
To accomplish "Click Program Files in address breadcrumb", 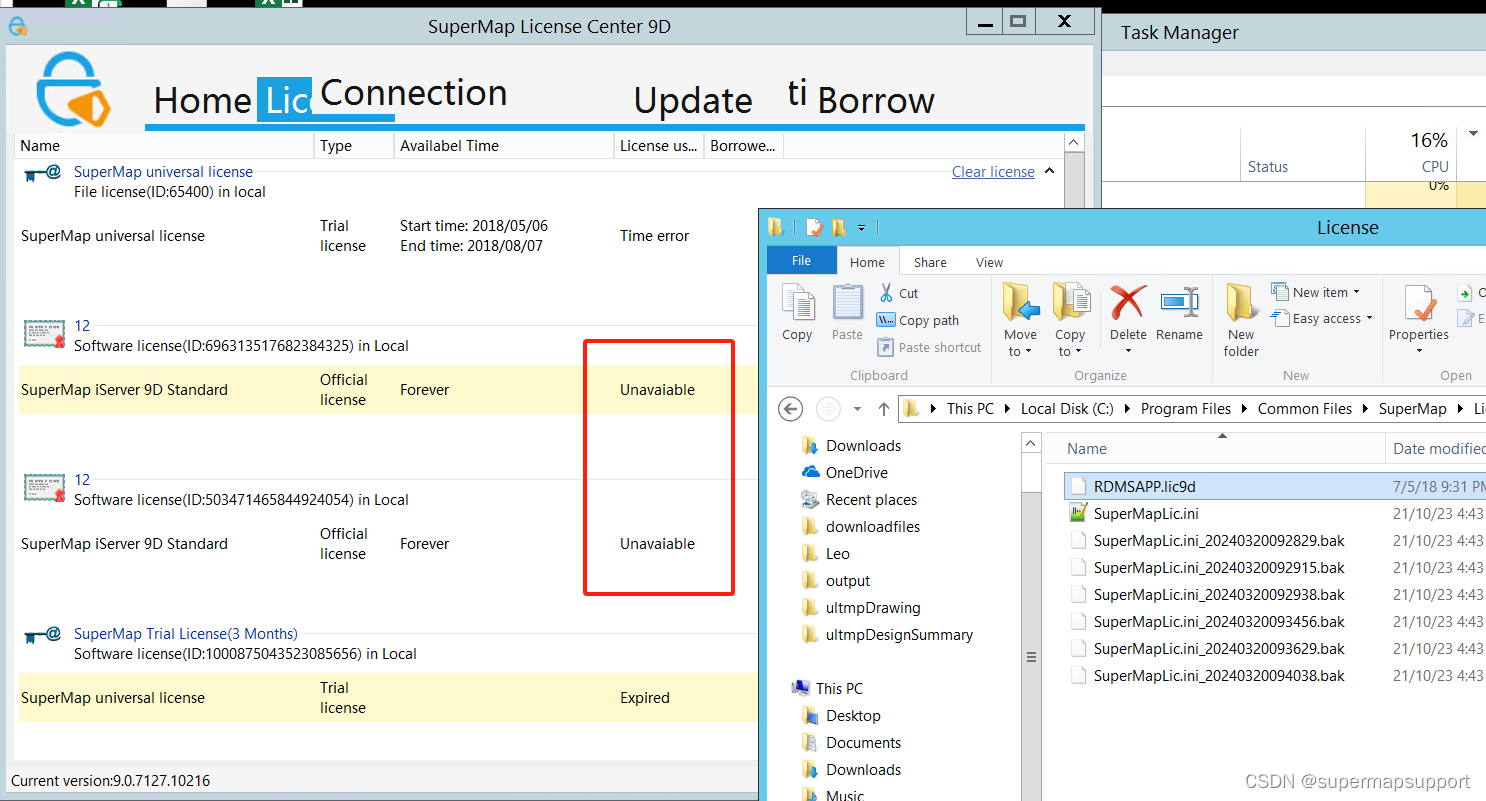I will tap(1186, 408).
